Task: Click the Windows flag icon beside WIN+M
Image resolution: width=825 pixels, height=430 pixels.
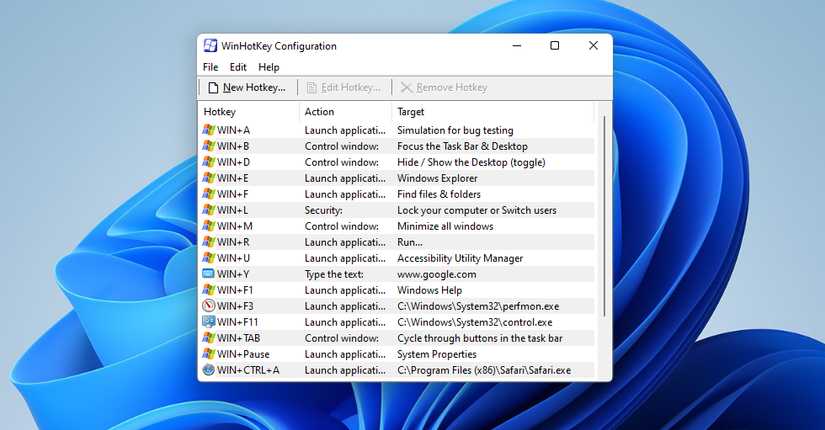Action: tap(208, 226)
